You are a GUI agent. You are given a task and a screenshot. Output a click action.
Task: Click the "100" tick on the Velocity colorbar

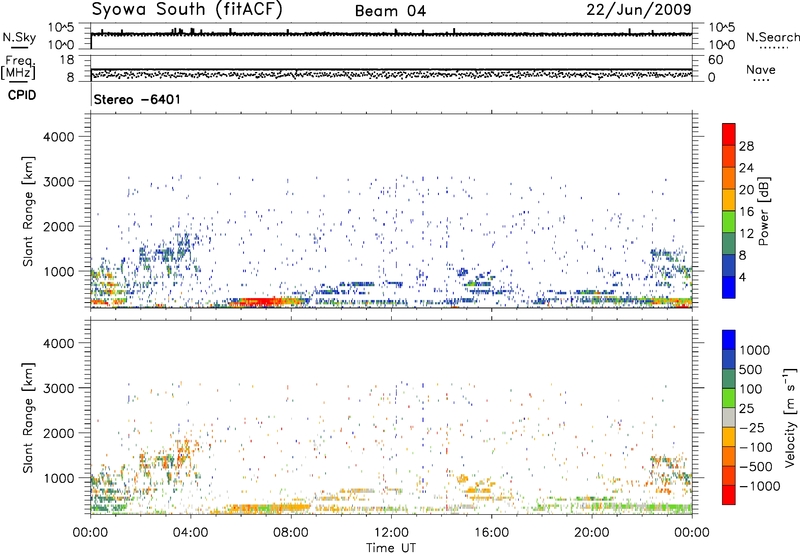[x=751, y=389]
